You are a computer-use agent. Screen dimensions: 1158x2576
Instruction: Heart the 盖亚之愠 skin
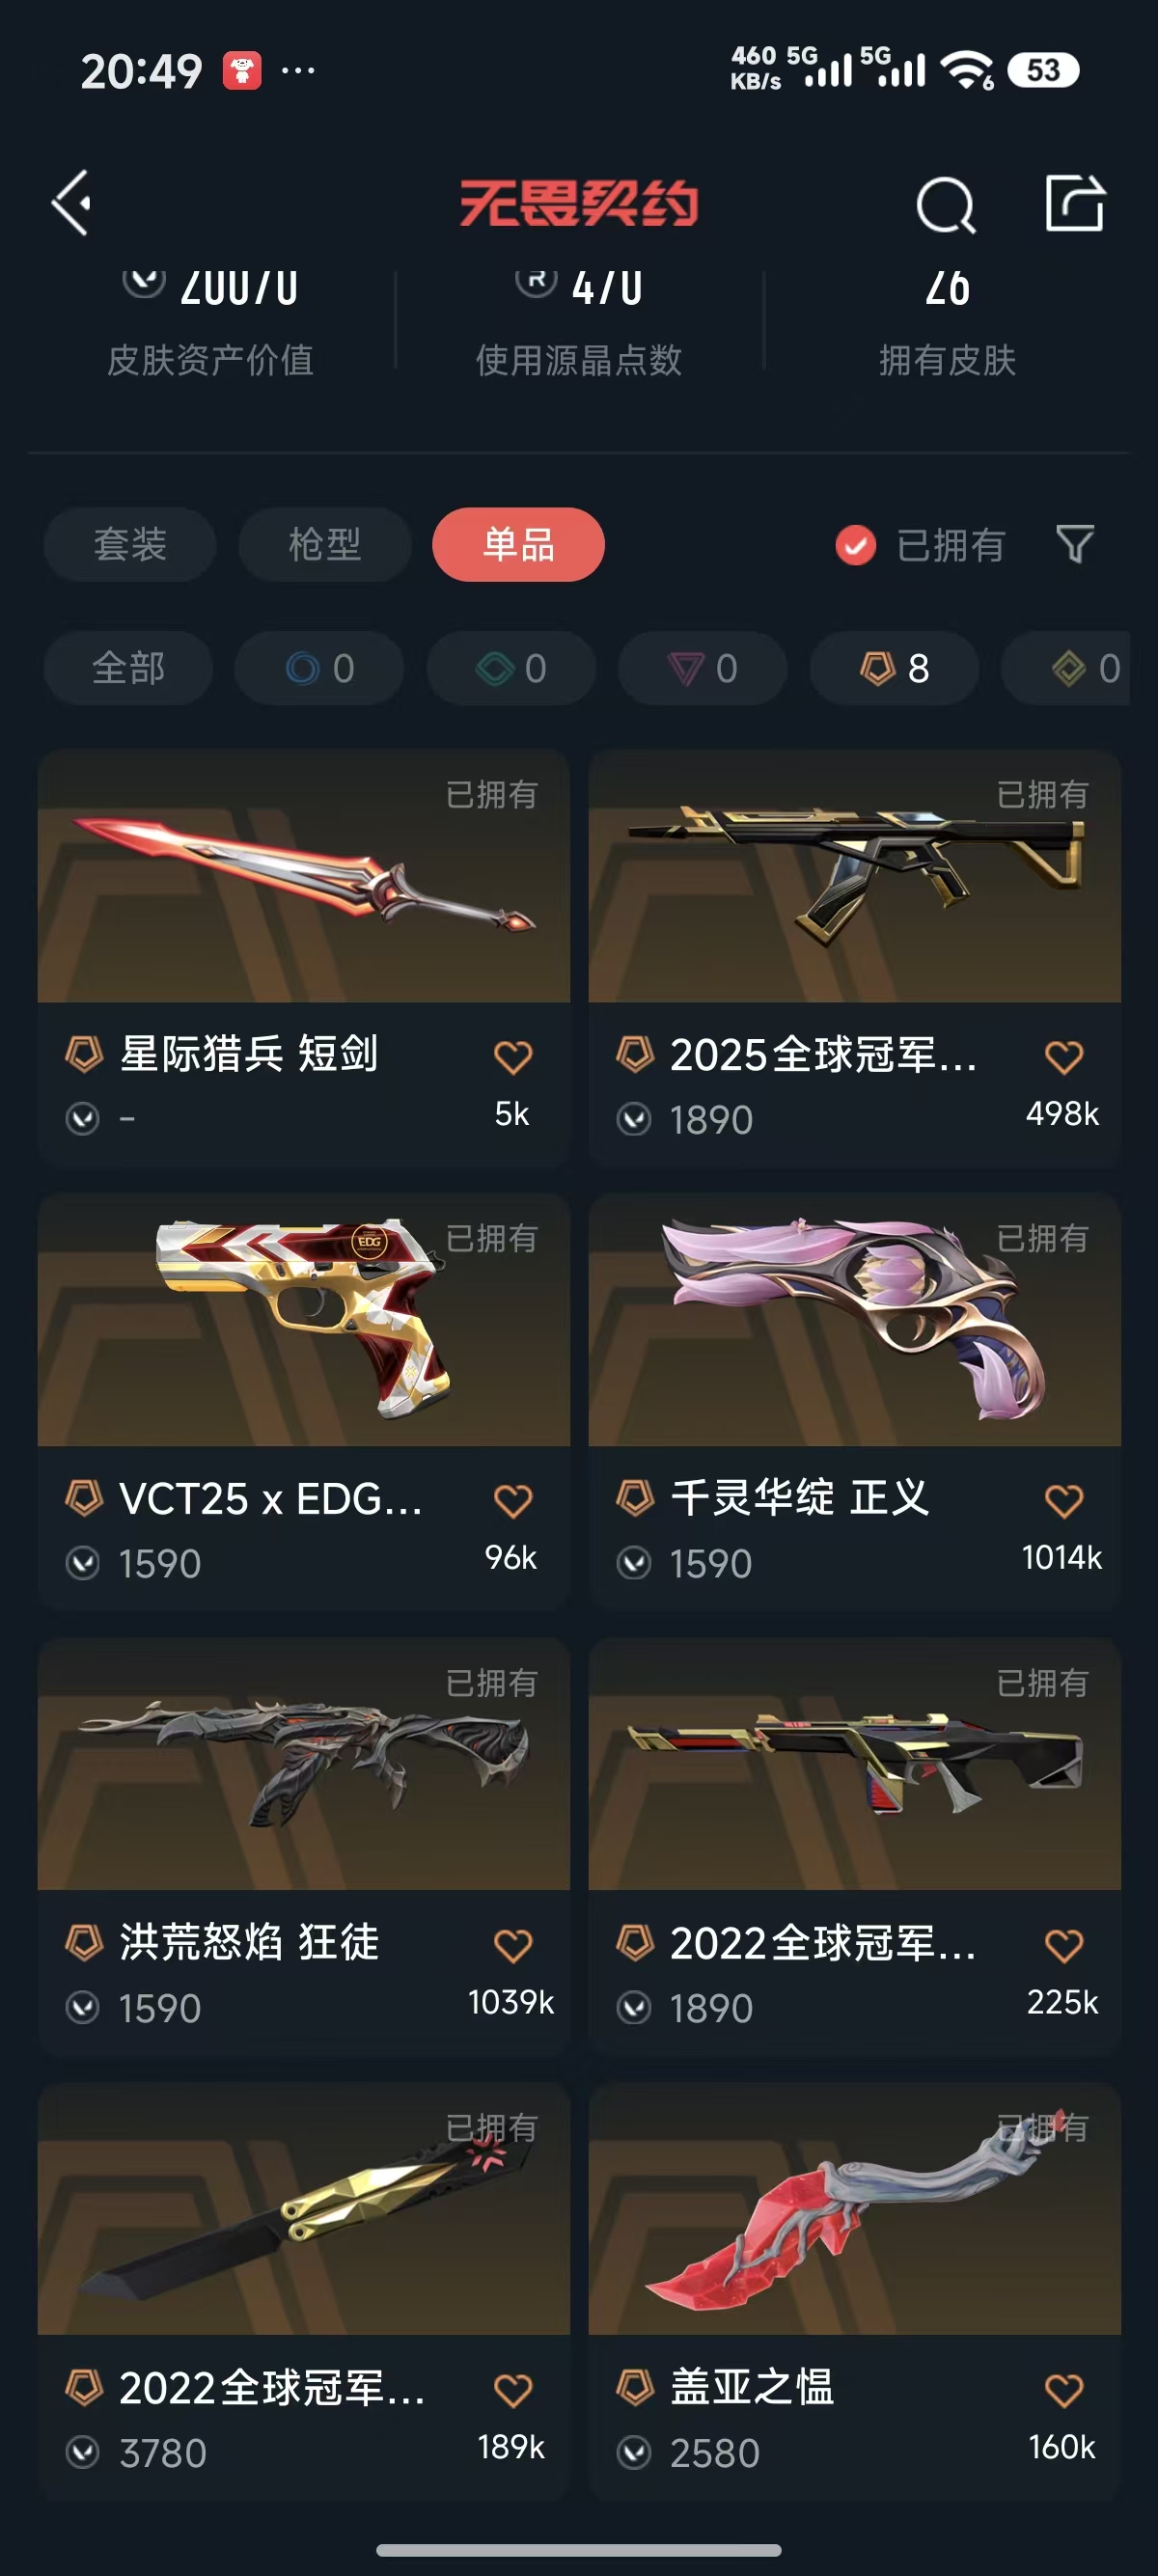coord(1063,2391)
